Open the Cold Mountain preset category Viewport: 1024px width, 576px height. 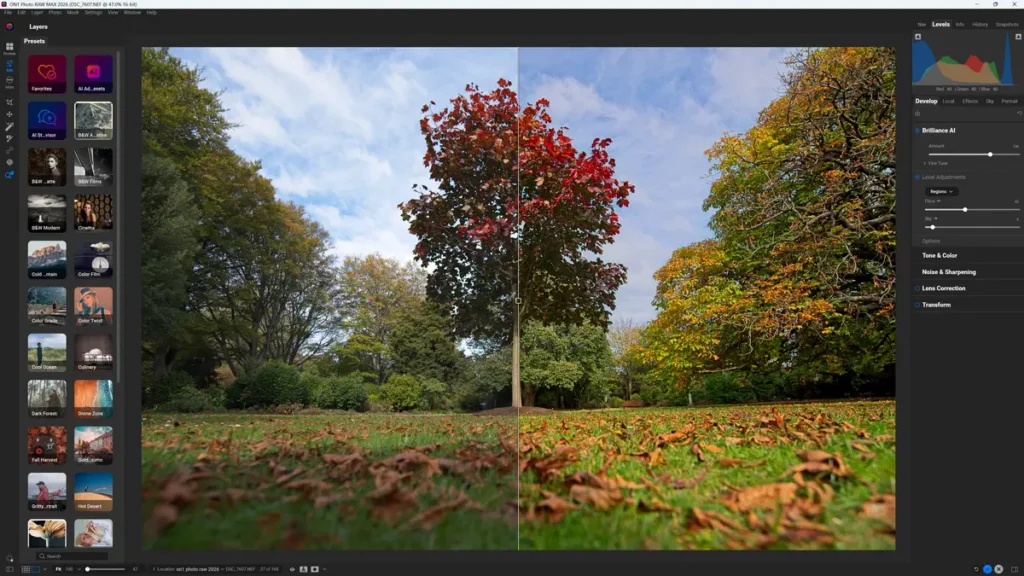[x=47, y=259]
